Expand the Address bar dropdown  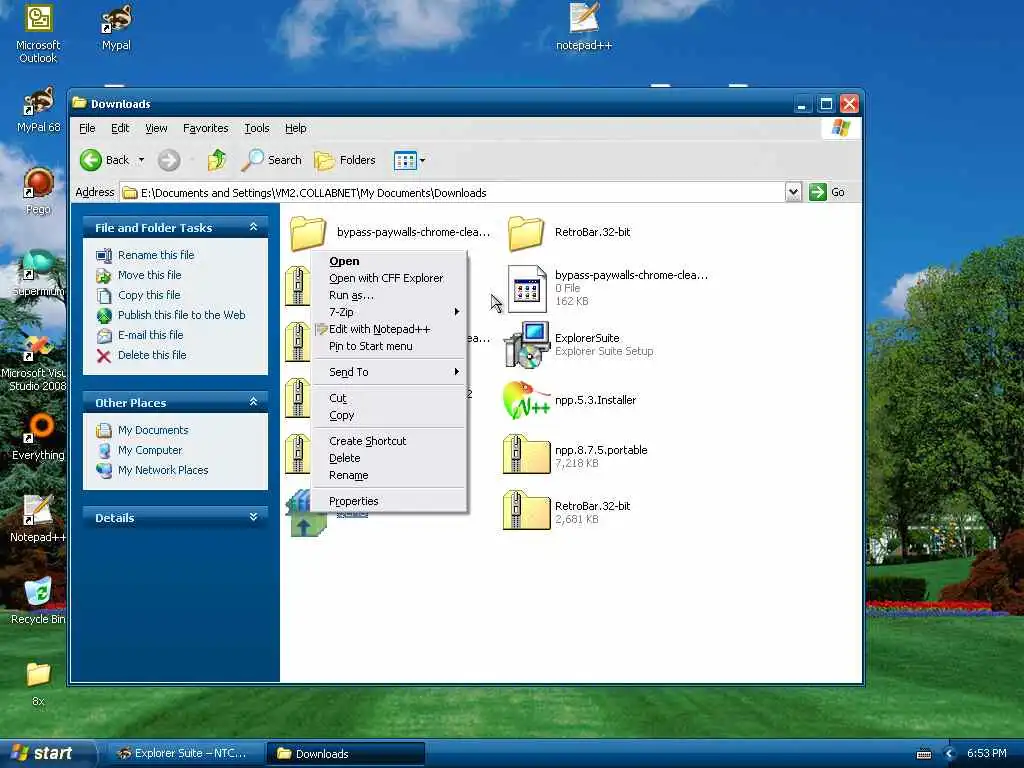click(x=793, y=192)
